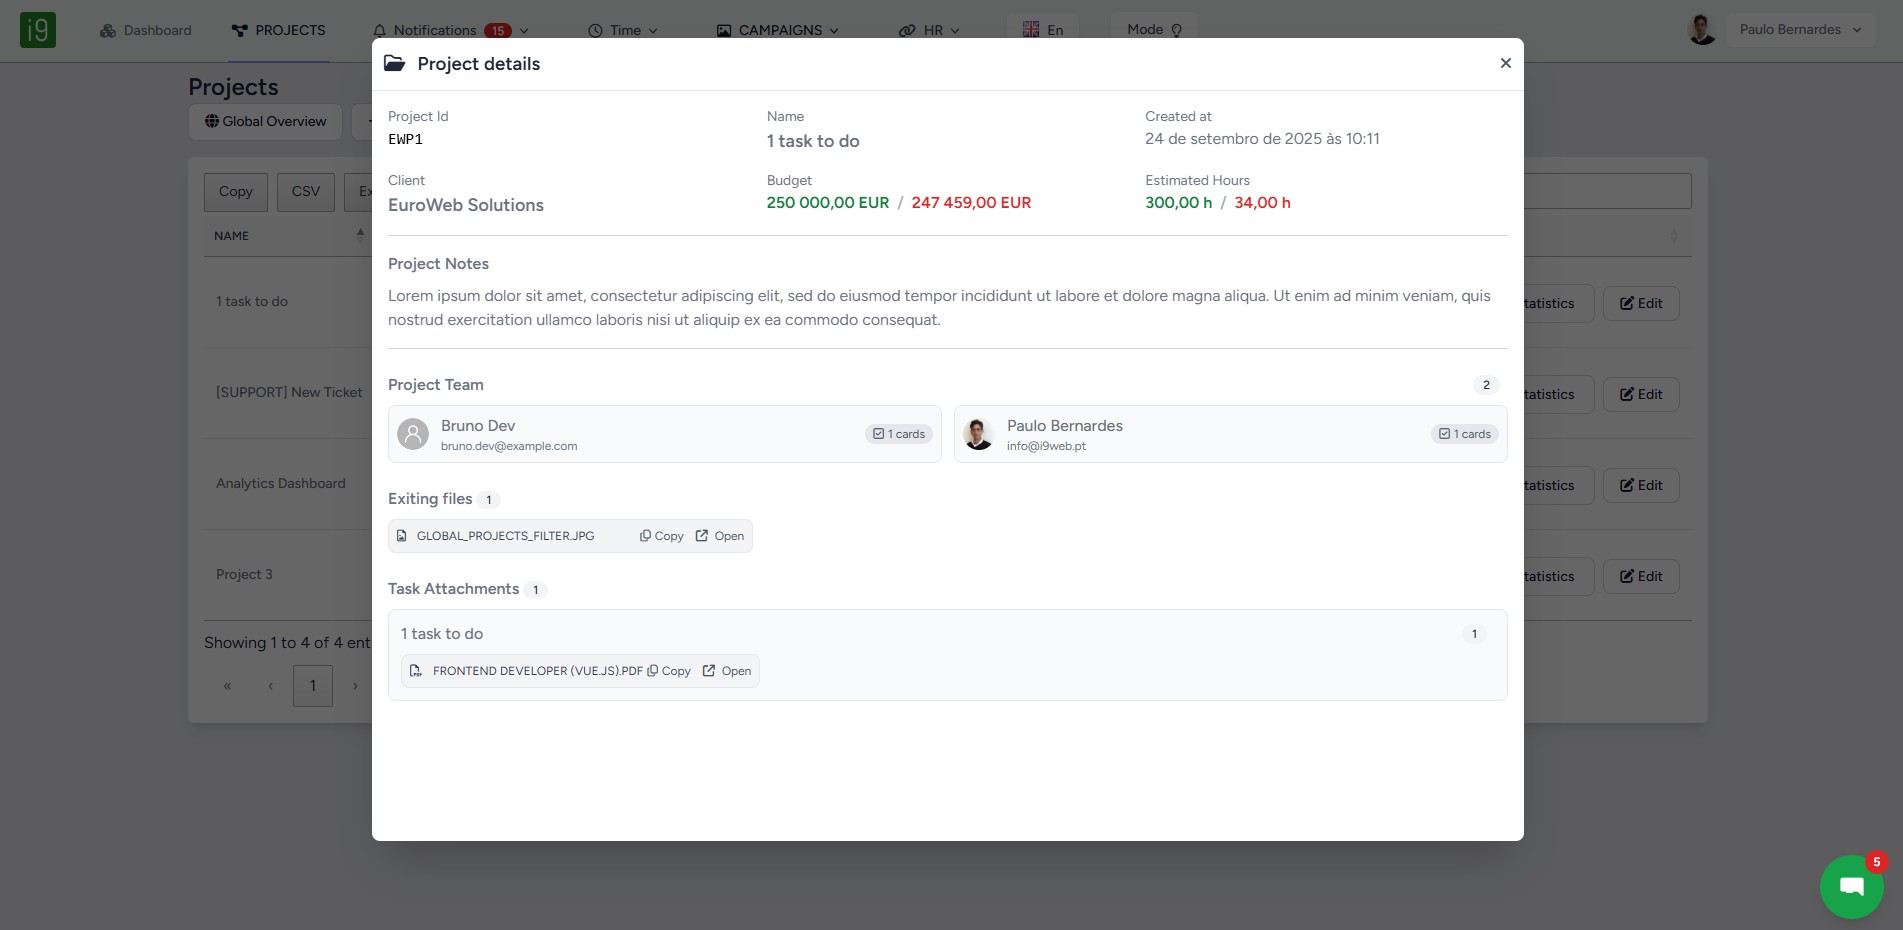Image resolution: width=1903 pixels, height=930 pixels.
Task: Open GLOBAL_PROJECTS_FILTER.JPG in a new tab
Action: (720, 536)
